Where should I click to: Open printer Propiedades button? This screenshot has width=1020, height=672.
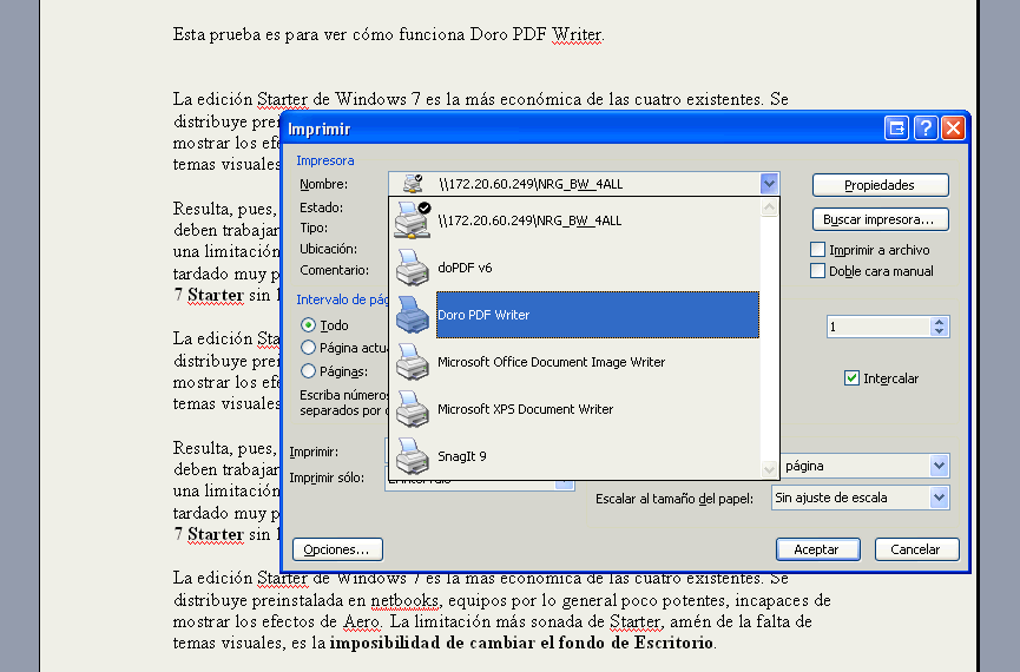tap(880, 185)
